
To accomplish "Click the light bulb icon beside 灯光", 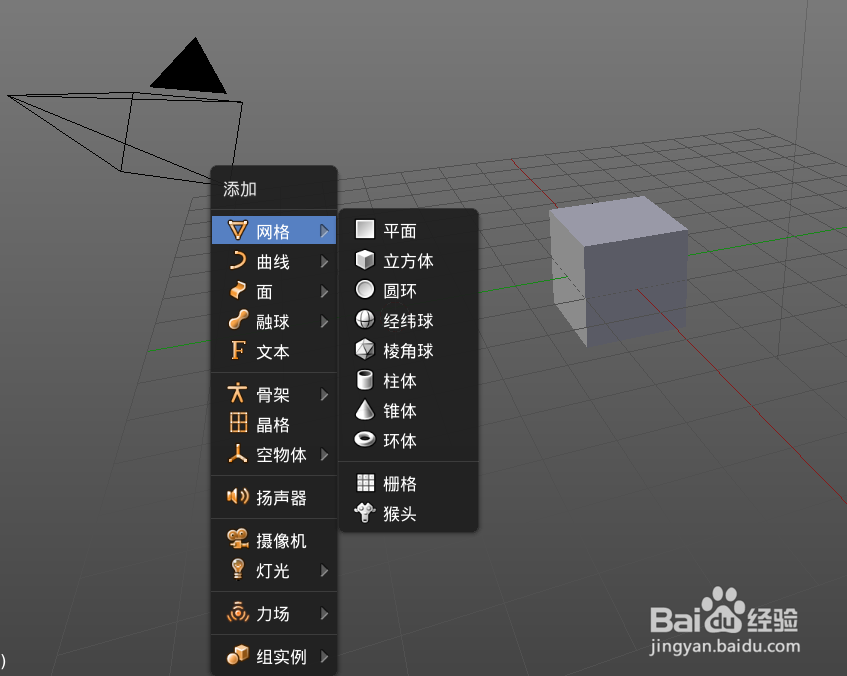I will [238, 569].
